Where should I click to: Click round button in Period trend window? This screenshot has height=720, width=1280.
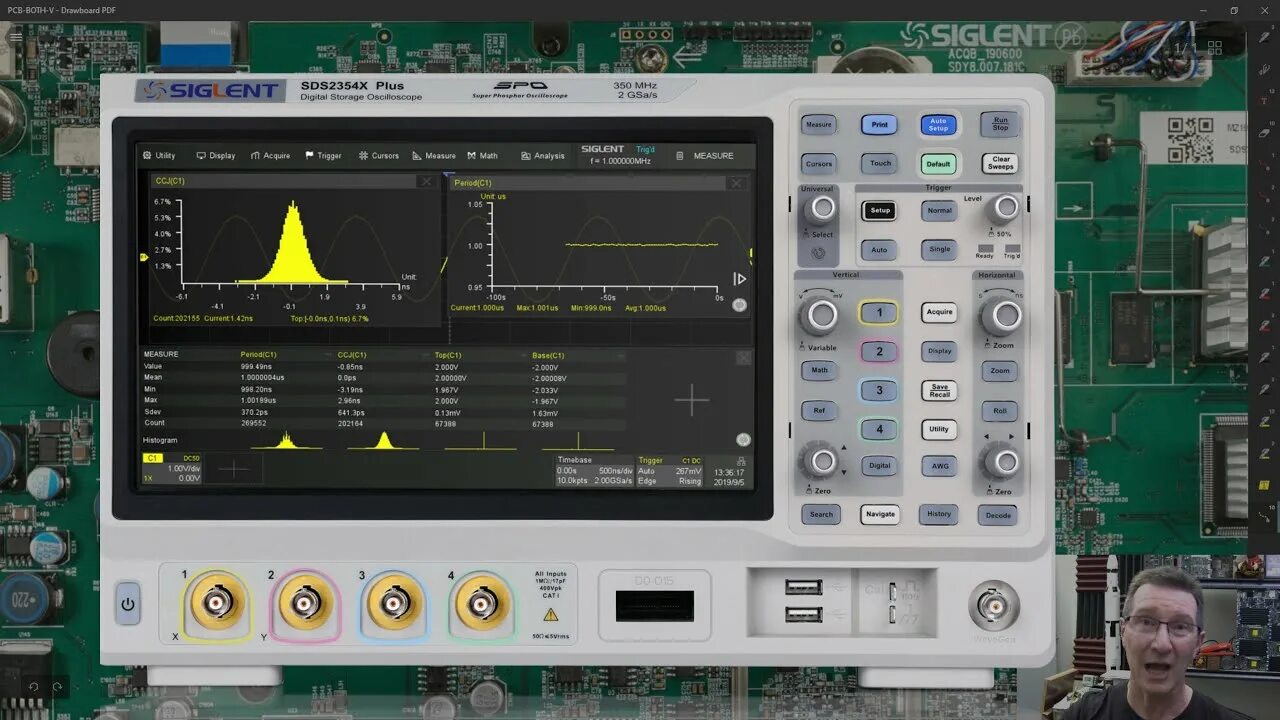tap(739, 305)
